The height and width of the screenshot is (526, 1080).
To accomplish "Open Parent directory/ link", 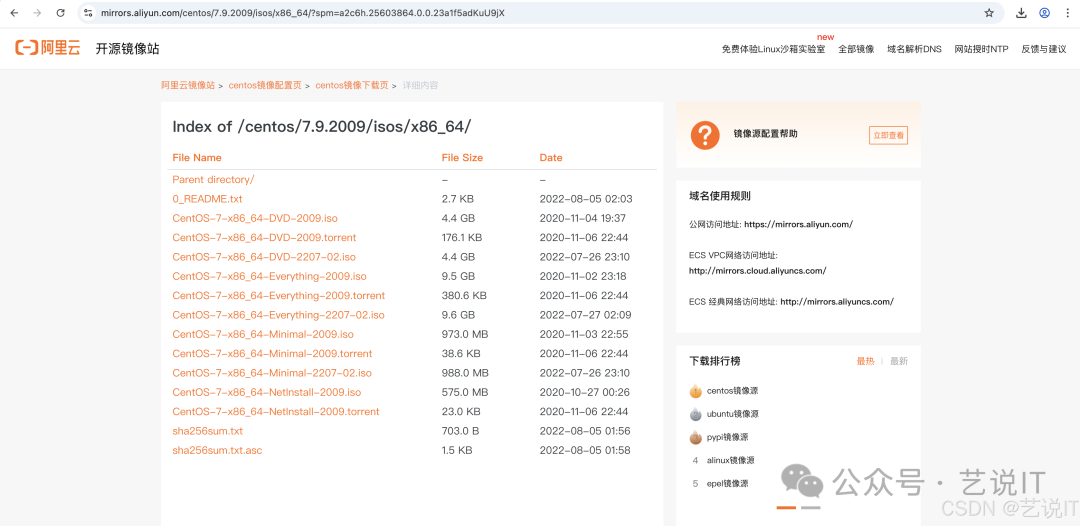I will coord(213,180).
